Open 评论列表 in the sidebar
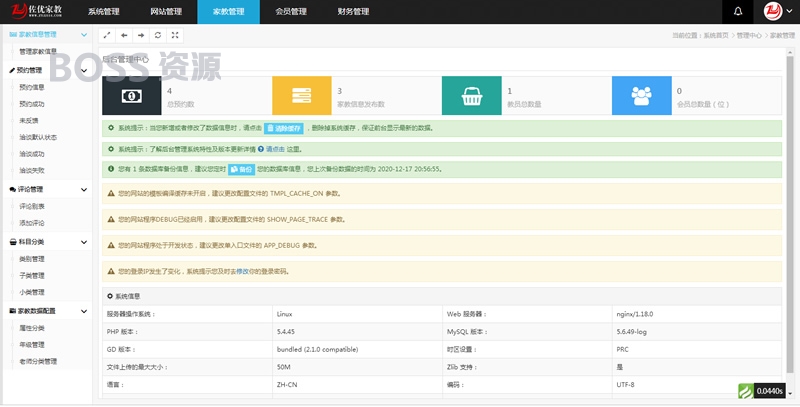800x407 pixels. point(32,207)
